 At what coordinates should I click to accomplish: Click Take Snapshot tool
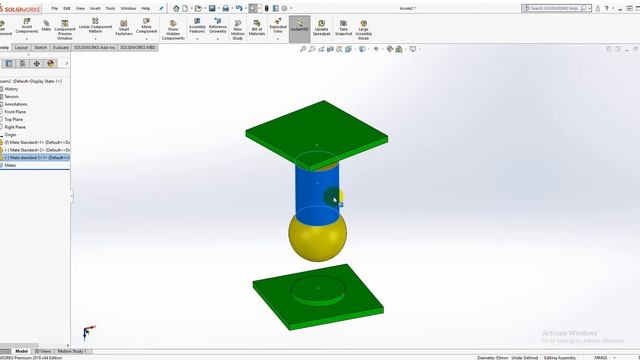(x=343, y=28)
